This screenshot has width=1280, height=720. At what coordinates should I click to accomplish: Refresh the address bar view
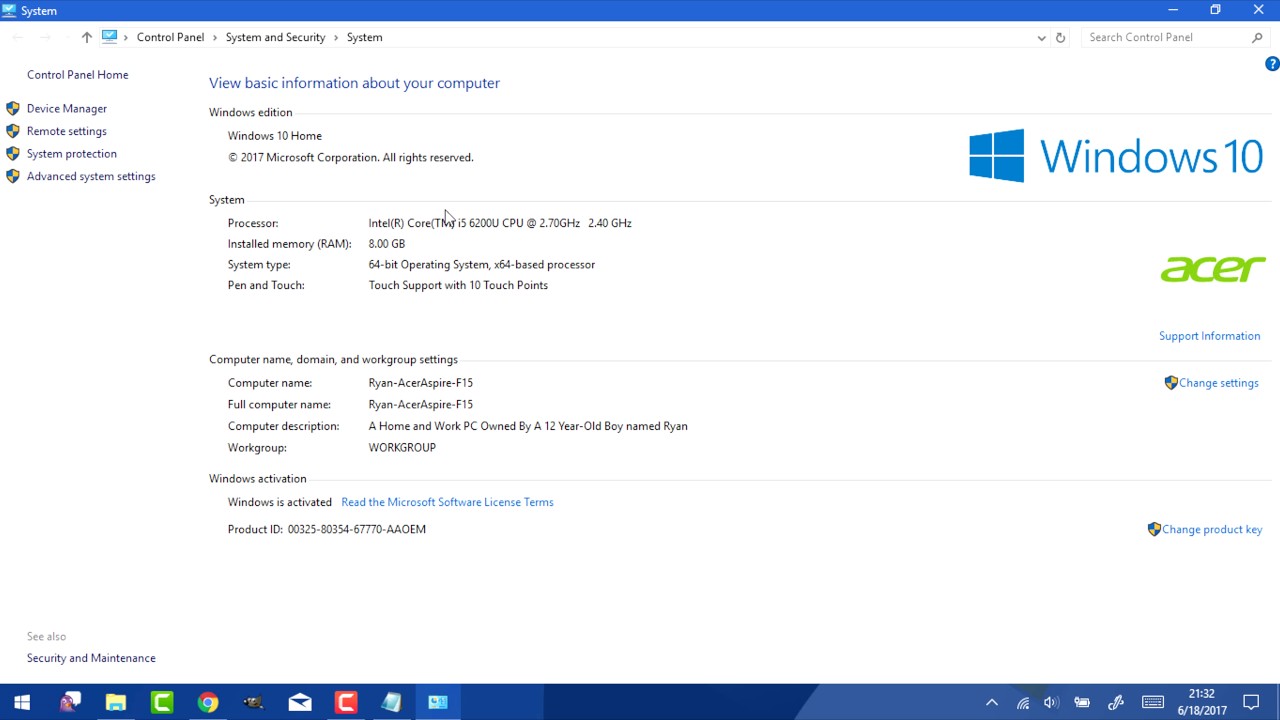pyautogui.click(x=1060, y=37)
